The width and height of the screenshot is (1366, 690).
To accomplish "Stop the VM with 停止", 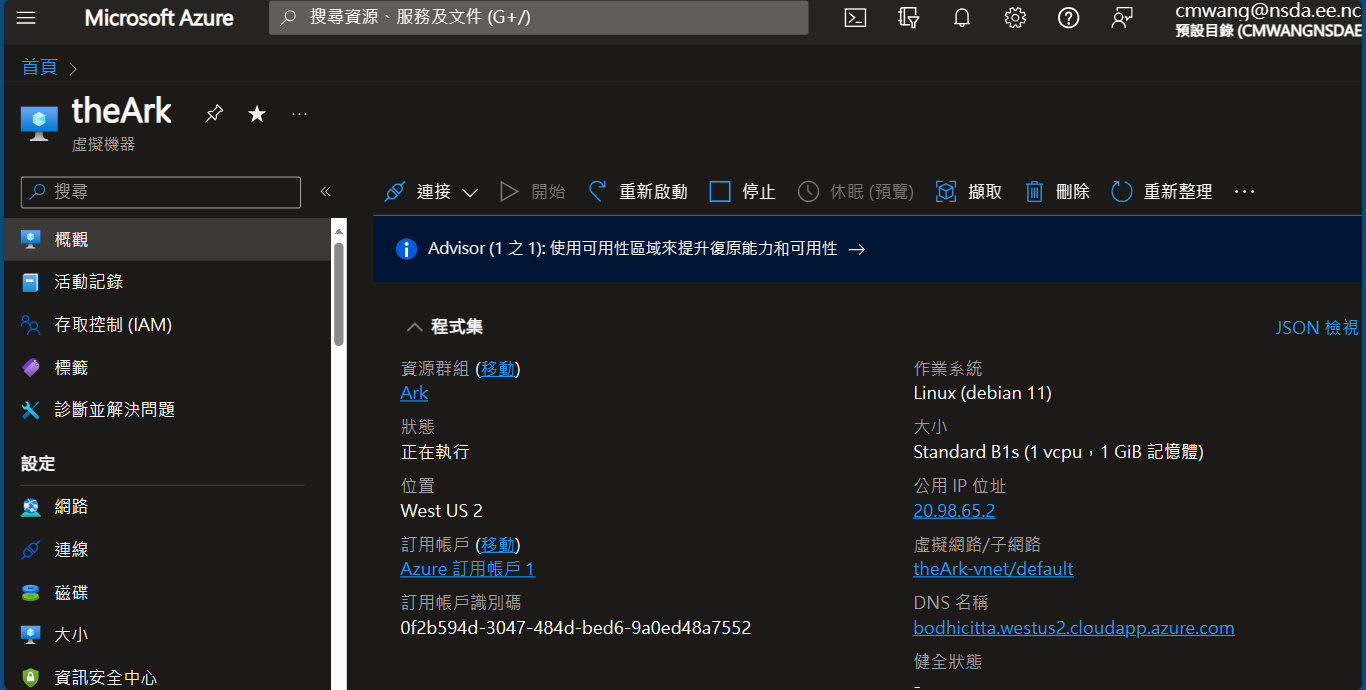I will pos(742,192).
